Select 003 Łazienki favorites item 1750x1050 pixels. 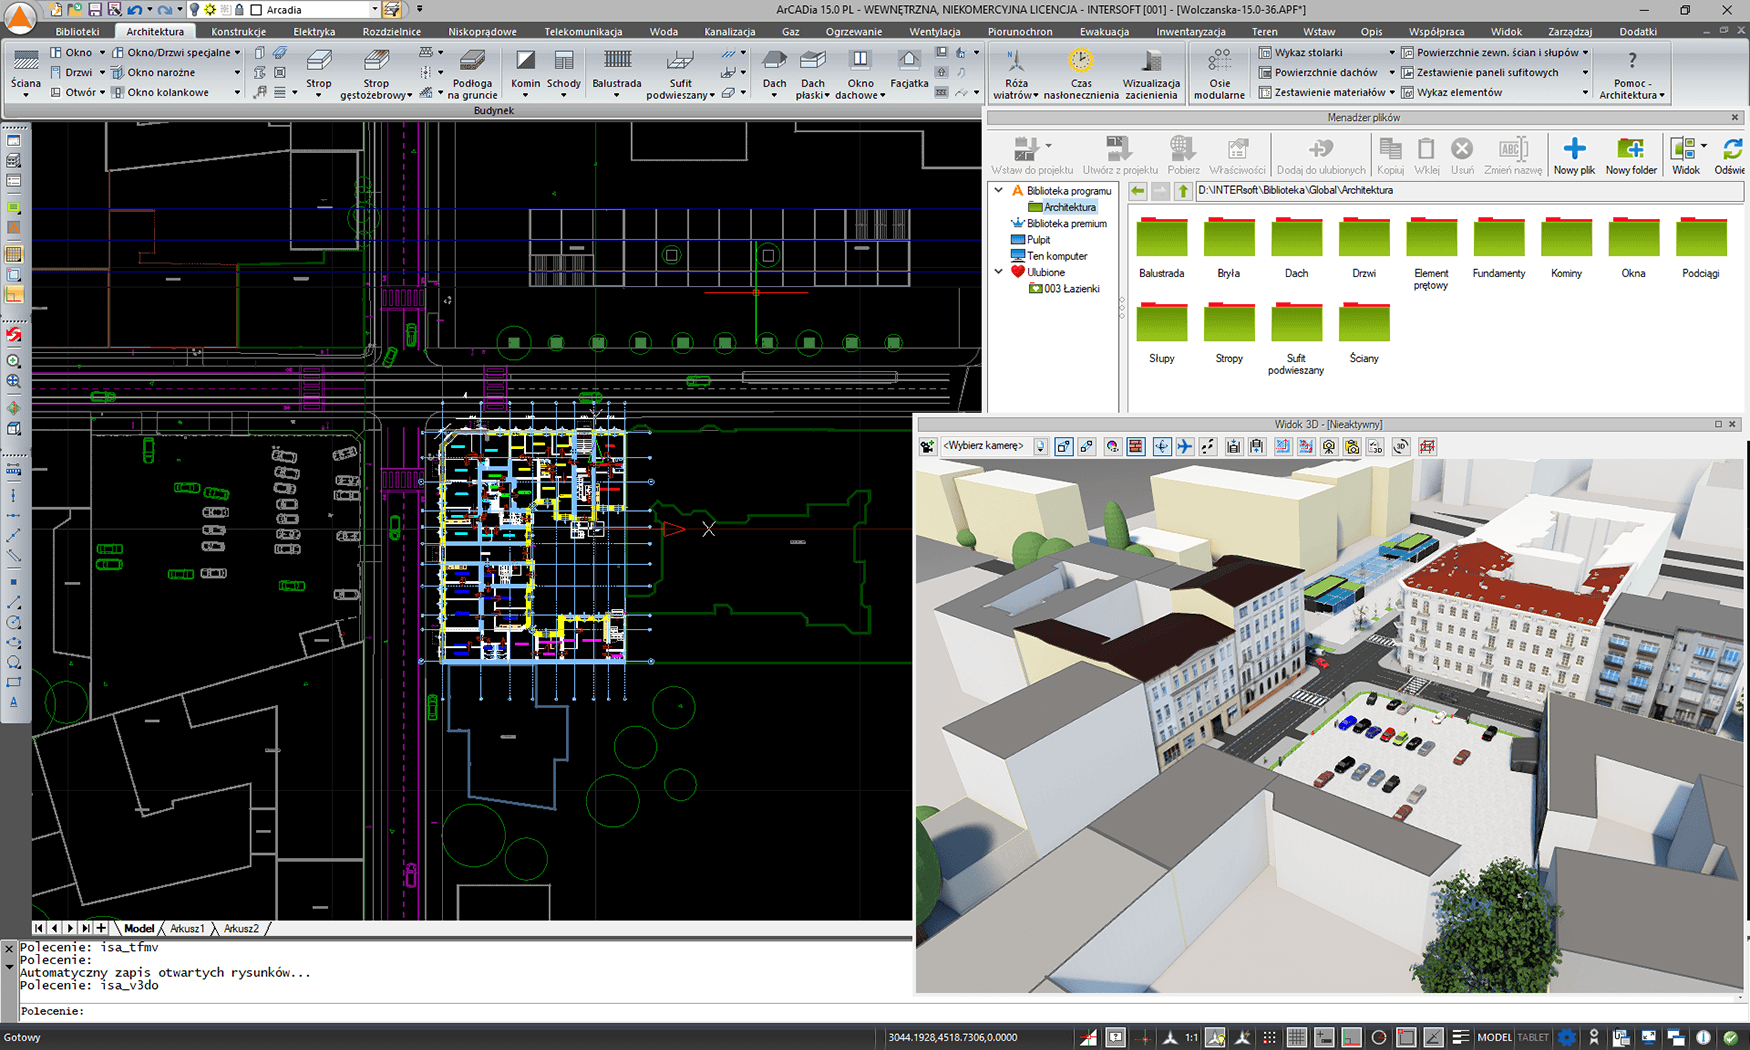[1064, 289]
